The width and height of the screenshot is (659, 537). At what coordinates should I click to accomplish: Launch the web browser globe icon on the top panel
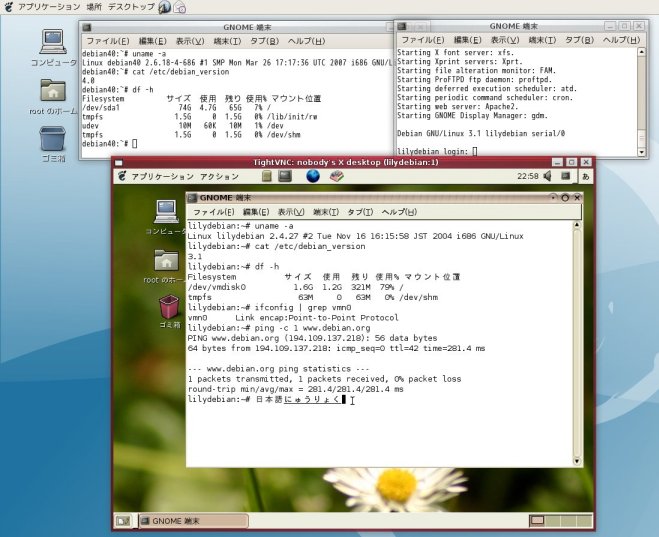[x=164, y=7]
